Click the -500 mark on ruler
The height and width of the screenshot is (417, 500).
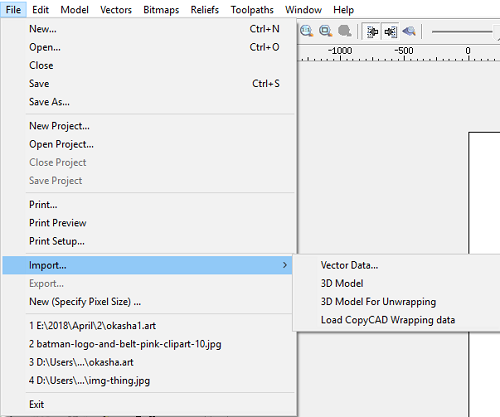(x=404, y=51)
